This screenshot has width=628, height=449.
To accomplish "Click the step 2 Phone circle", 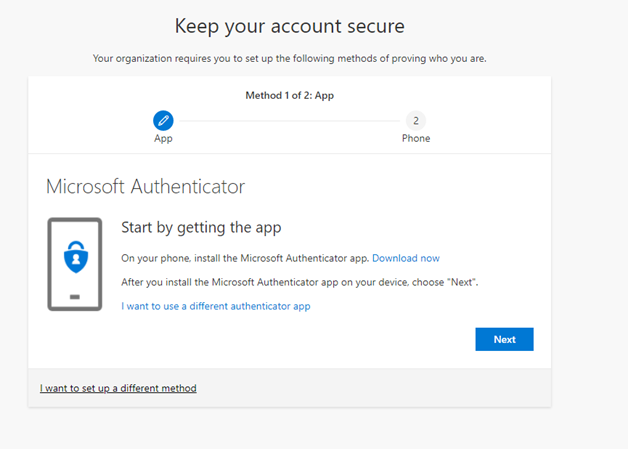I will (x=416, y=121).
